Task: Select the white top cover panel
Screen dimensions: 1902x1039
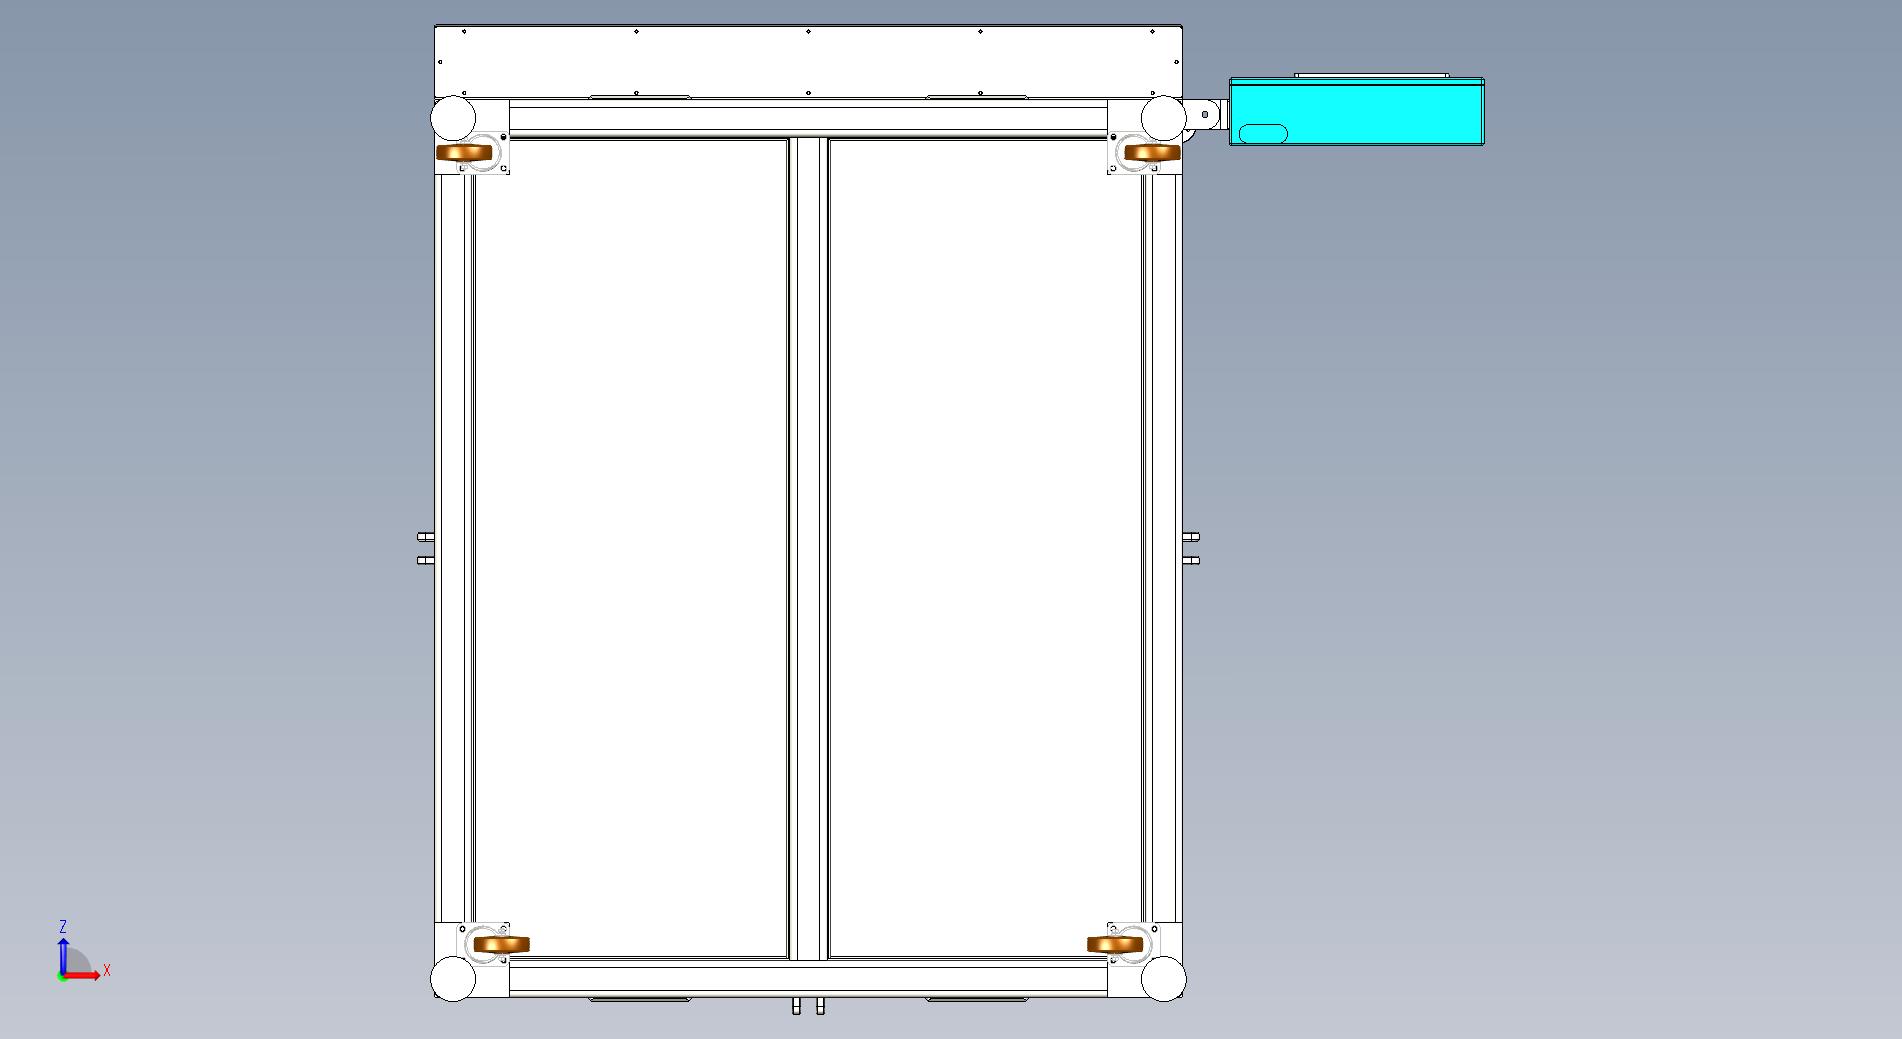Action: tap(808, 61)
